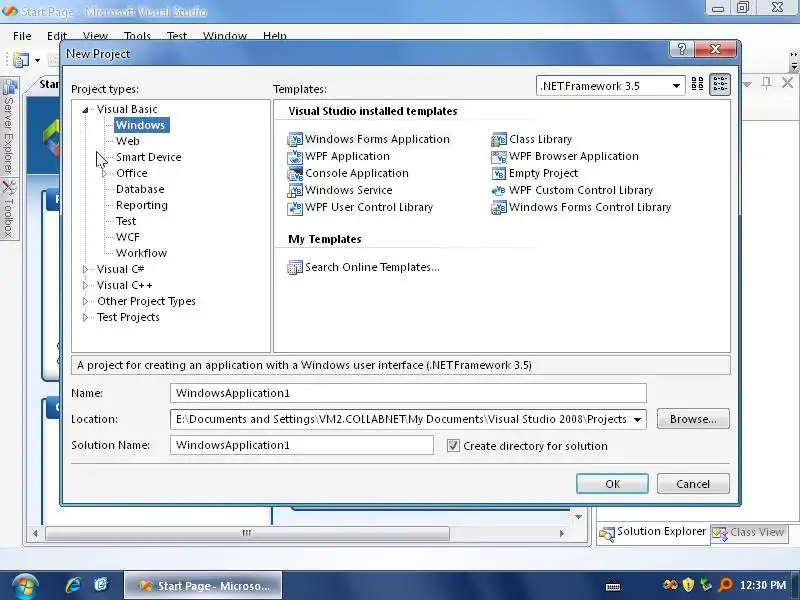Select the Reporting project type

142,205
